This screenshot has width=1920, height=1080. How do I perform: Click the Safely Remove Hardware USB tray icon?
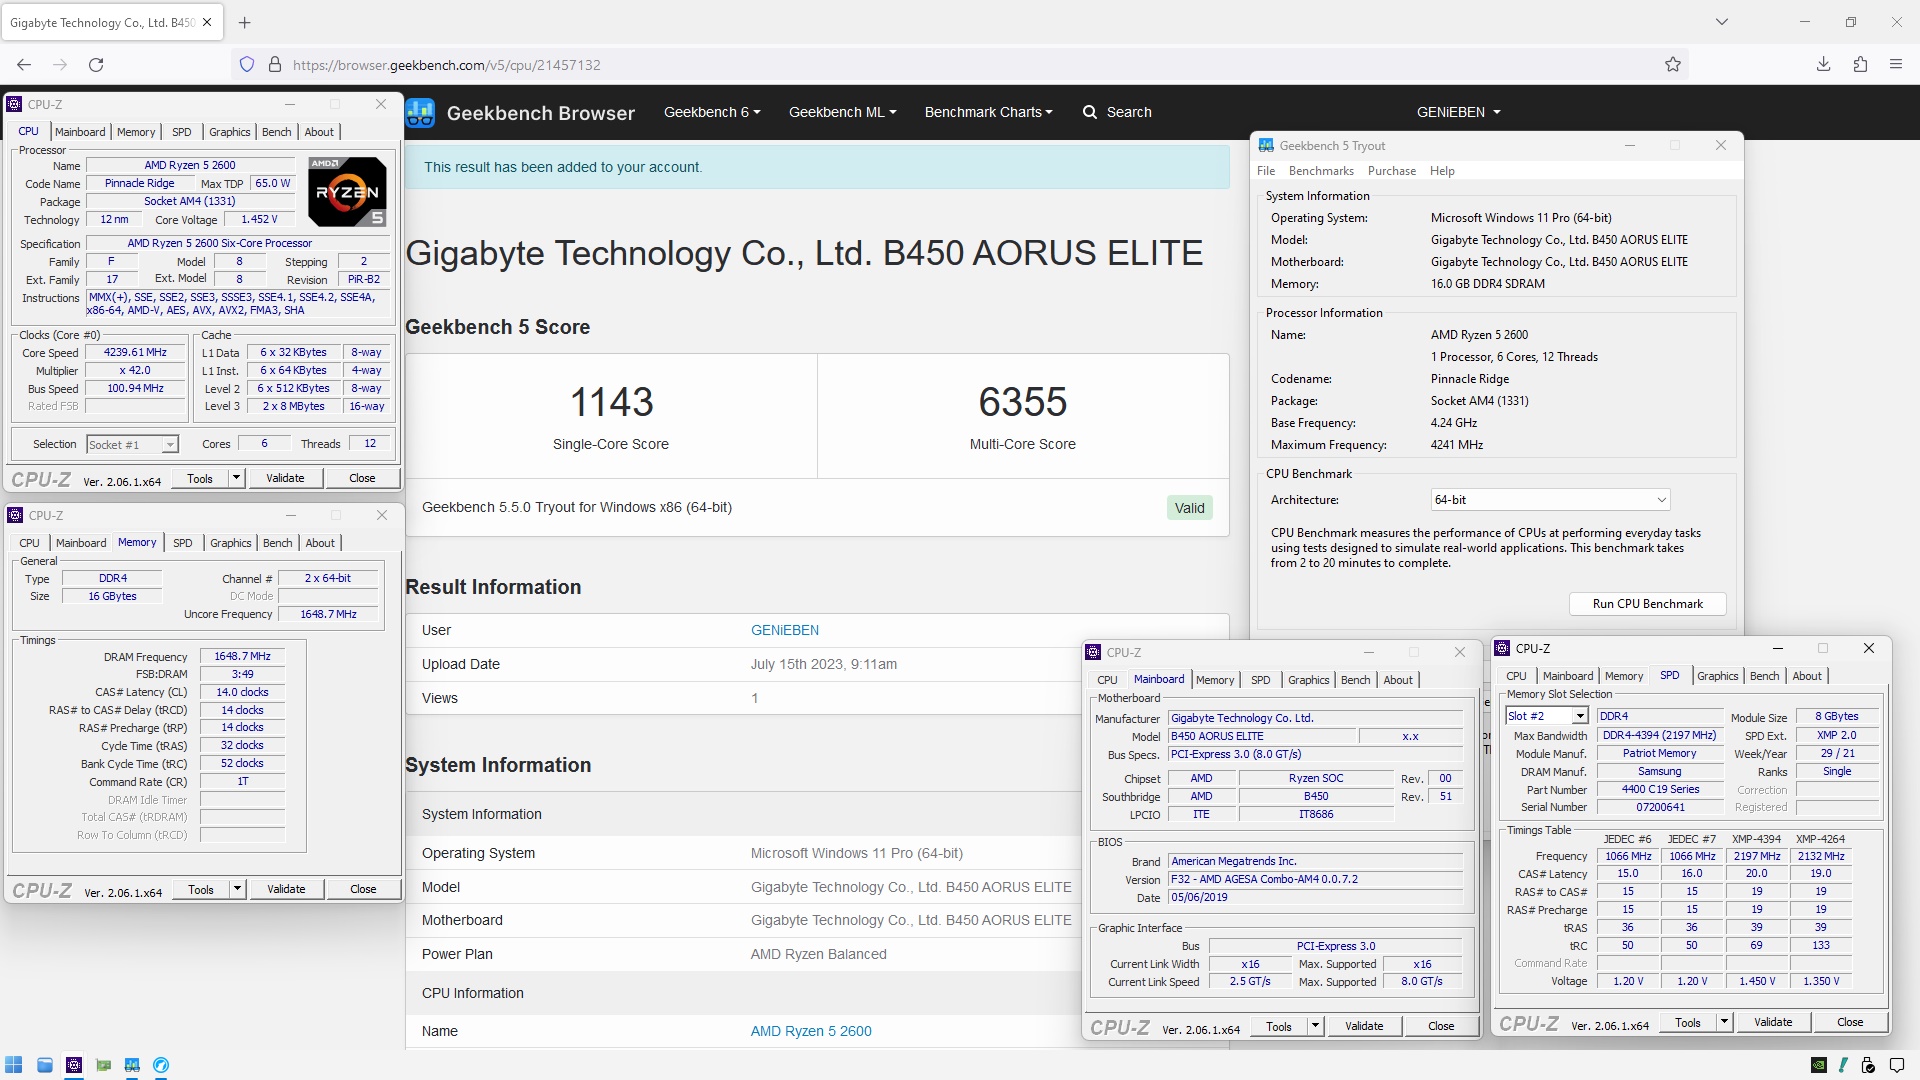pos(1869,1065)
